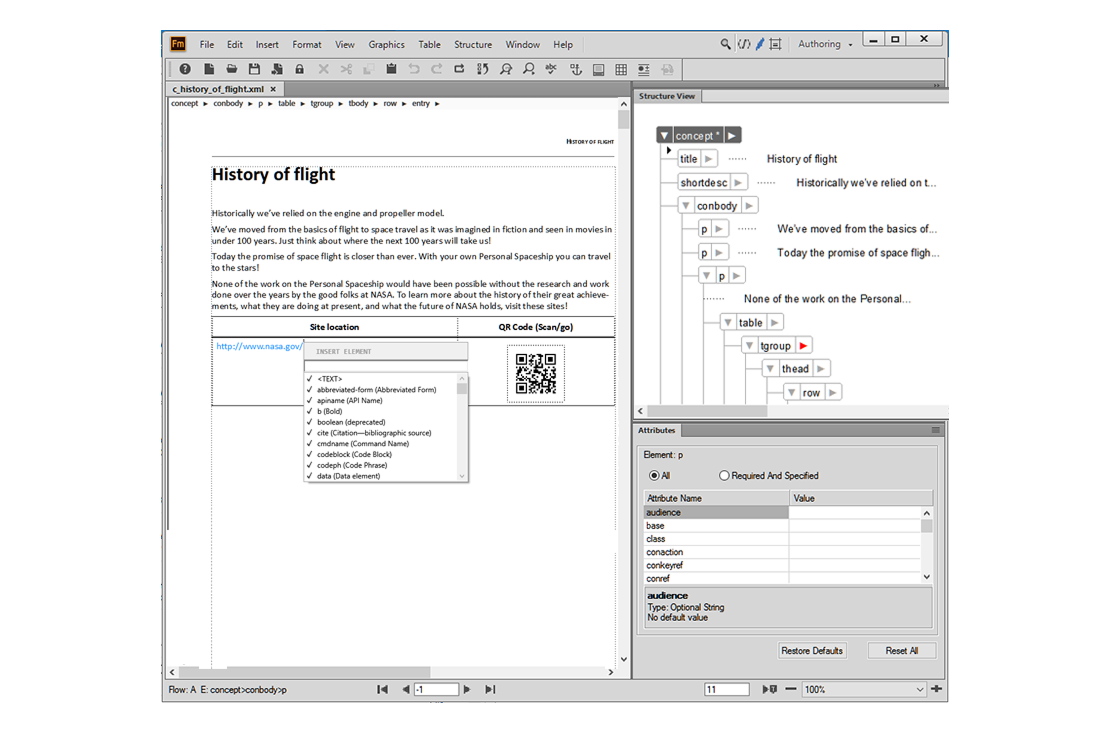Viewport: 1110px width, 733px height.
Task: Toggle the lock icon in the toolbar
Action: (299, 69)
